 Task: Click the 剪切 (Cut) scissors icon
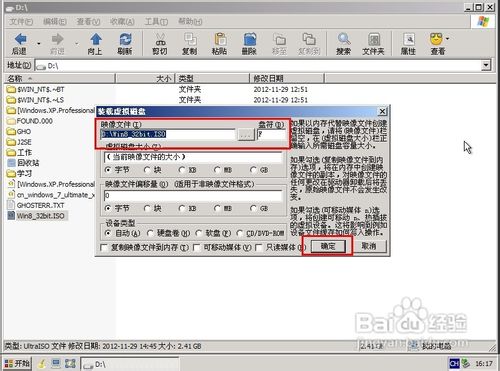(x=160, y=39)
